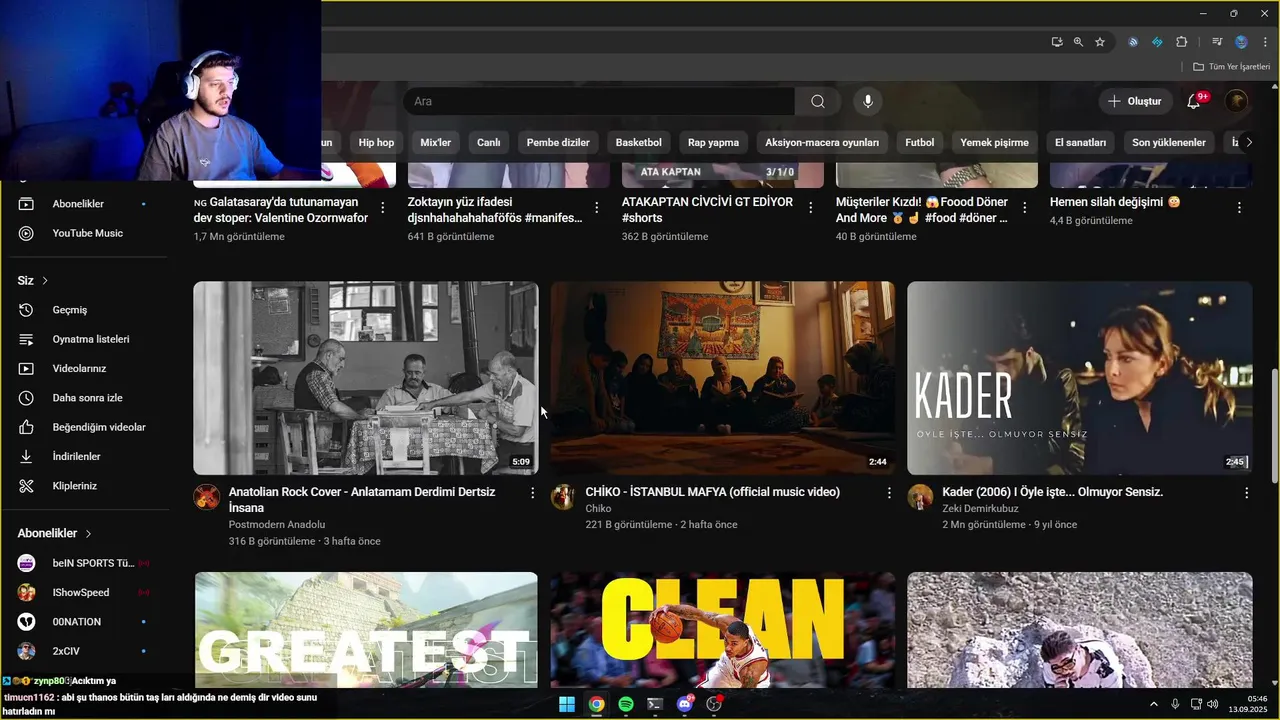Expand the Siz section chevron
1280x720 pixels.
click(x=45, y=281)
